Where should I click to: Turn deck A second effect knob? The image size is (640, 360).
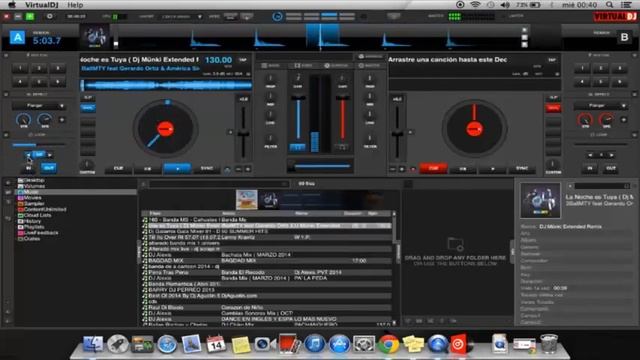tap(44, 120)
